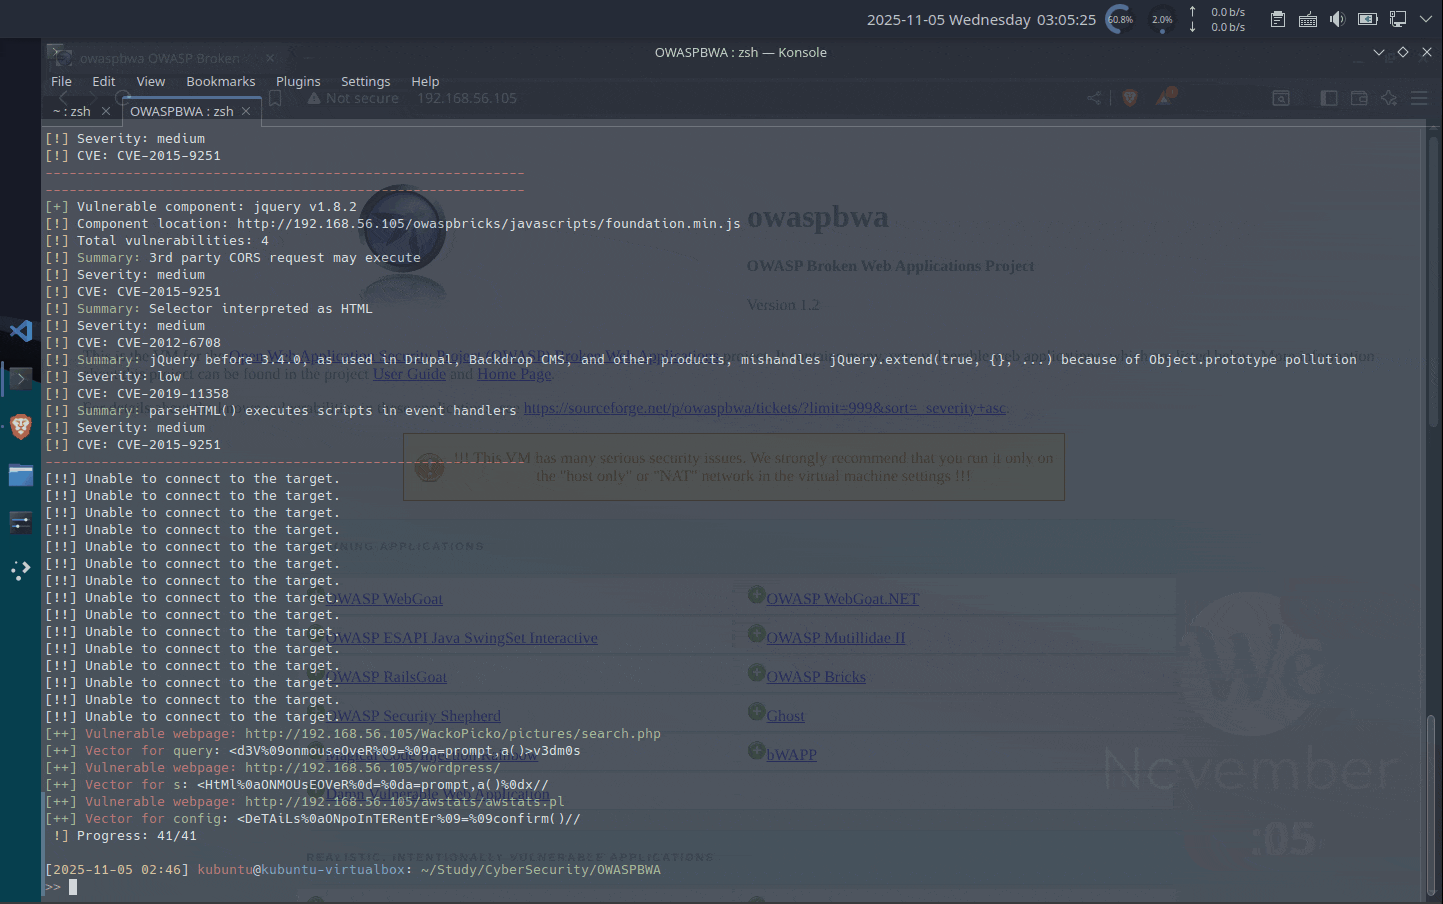
Task: Open the volume speaker tray icon
Action: [x=1337, y=19]
